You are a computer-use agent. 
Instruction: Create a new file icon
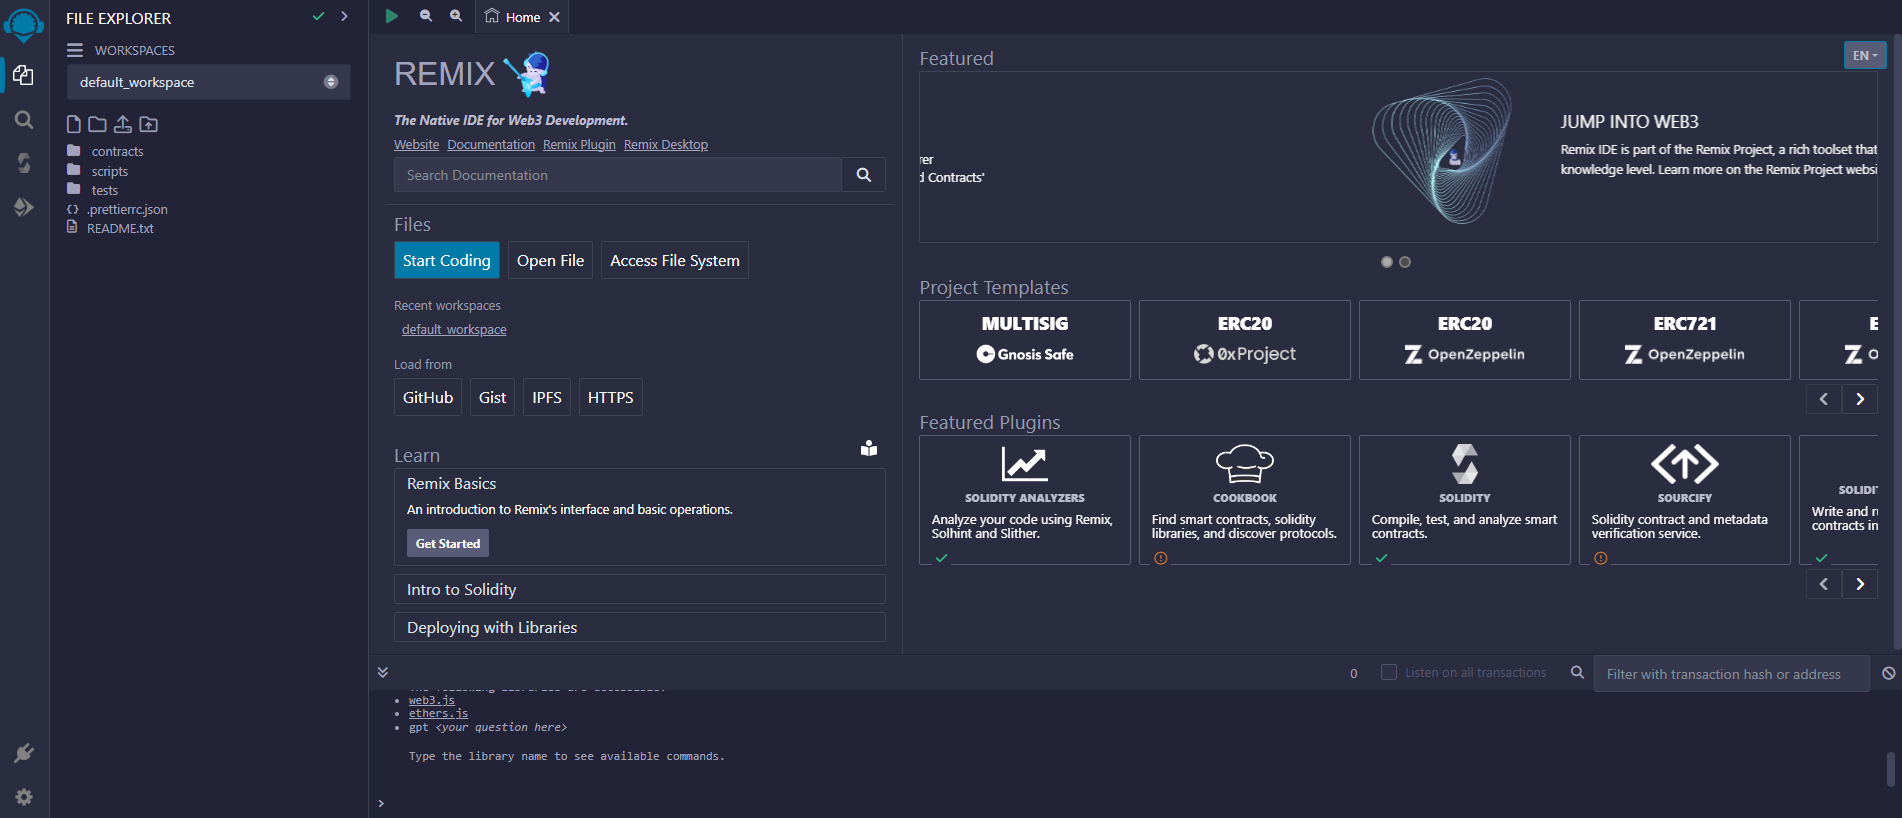click(74, 124)
